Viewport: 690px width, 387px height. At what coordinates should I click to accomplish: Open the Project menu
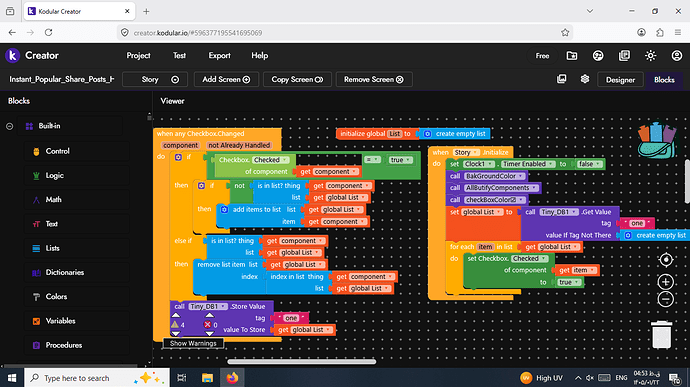click(x=138, y=55)
